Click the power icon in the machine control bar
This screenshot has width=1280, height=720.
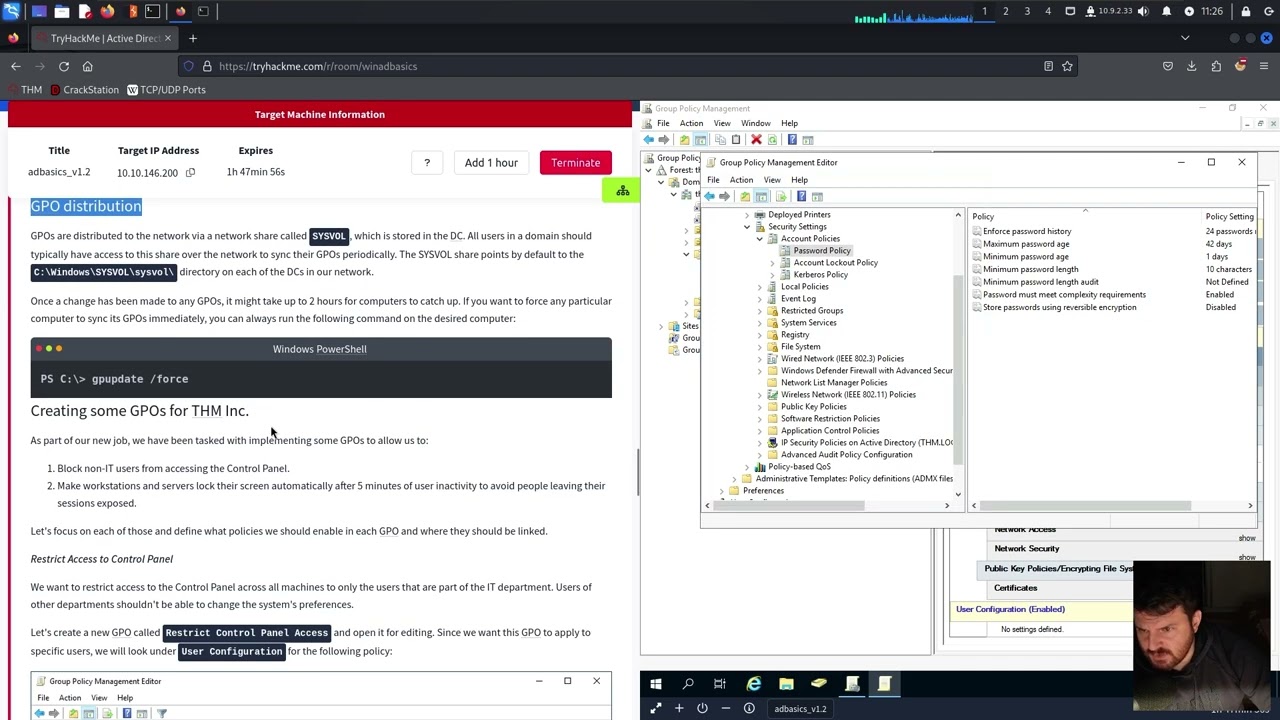[702, 708]
